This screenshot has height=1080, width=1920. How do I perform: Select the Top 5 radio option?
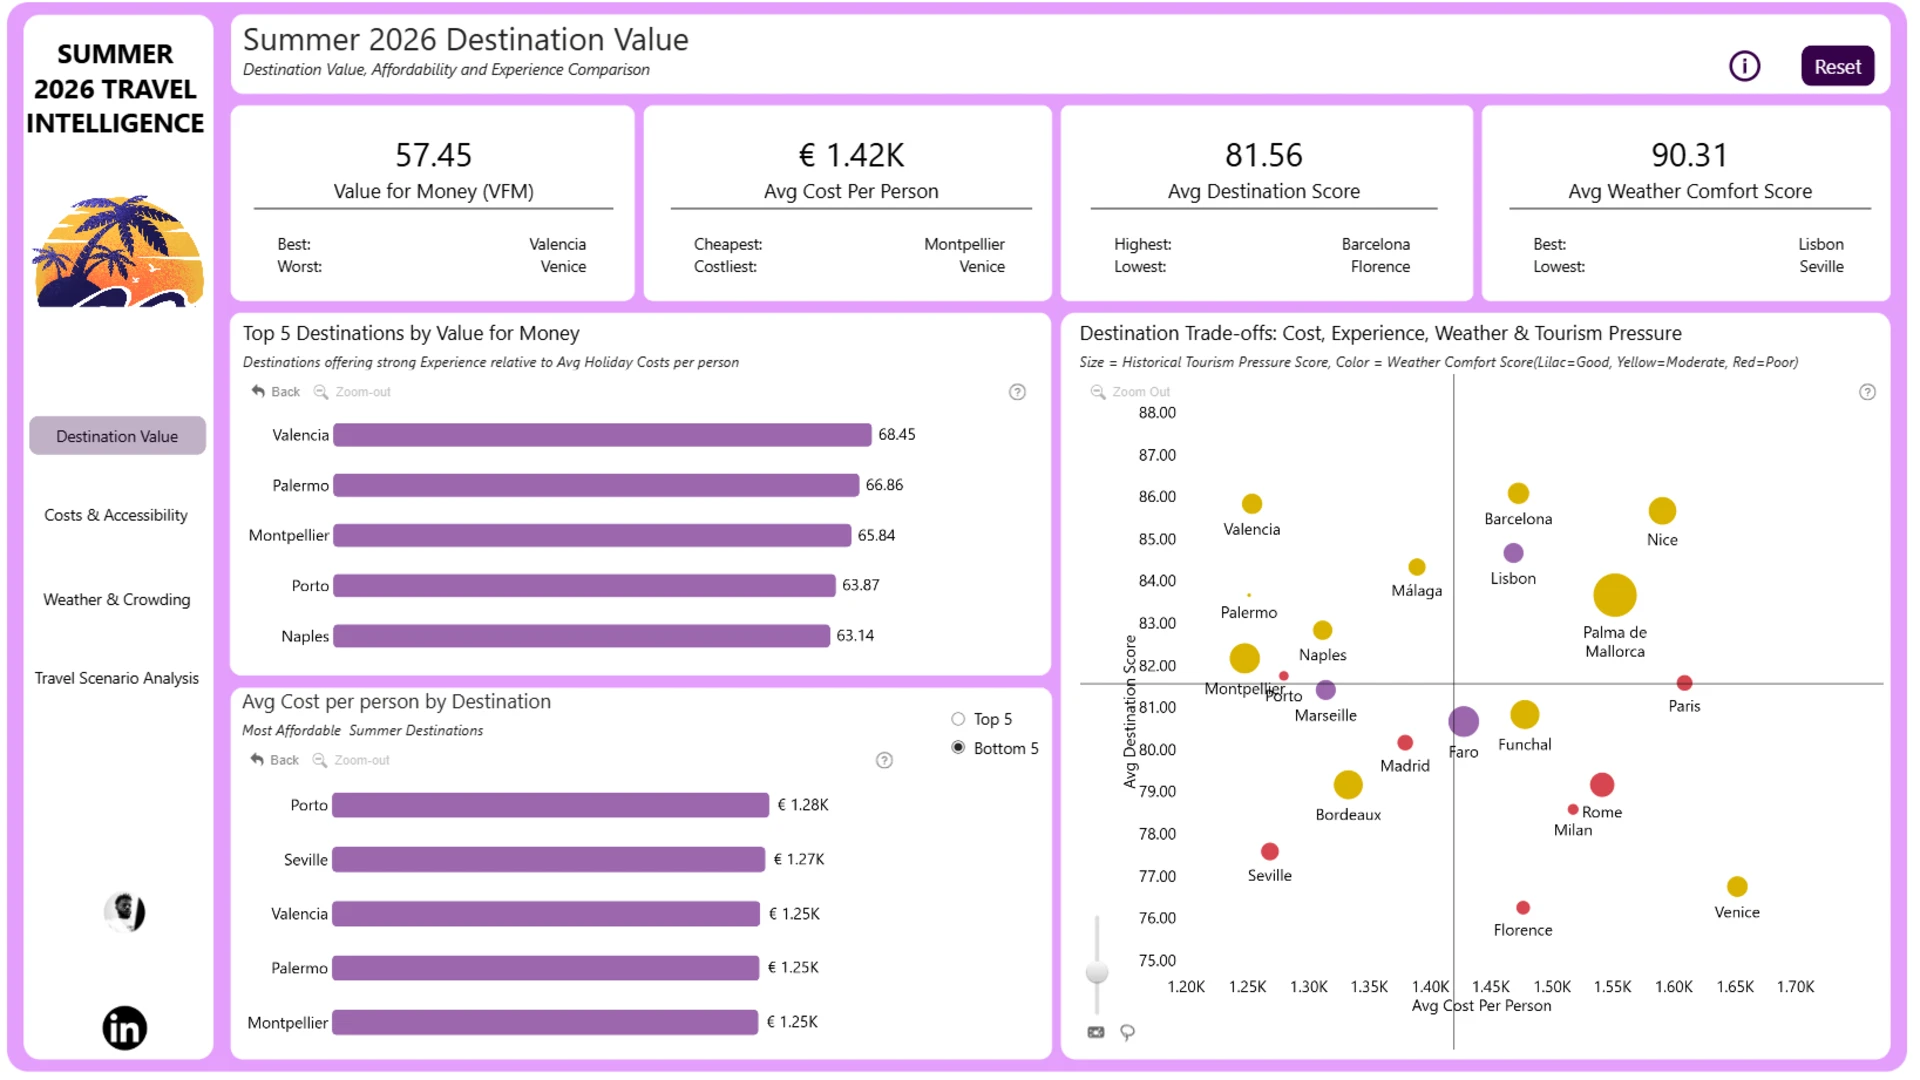pos(958,719)
